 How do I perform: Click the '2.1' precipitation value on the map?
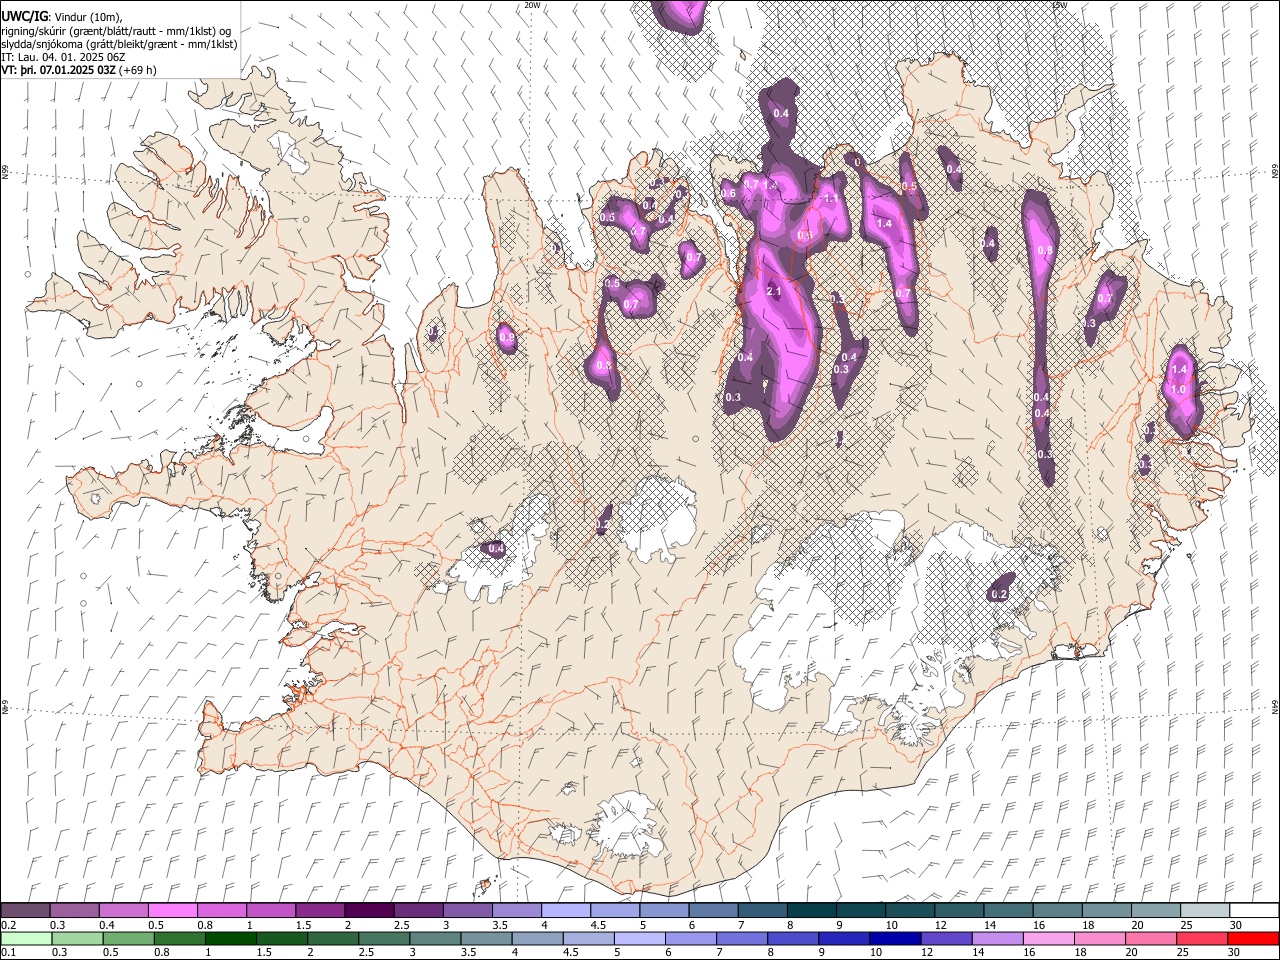(773, 291)
